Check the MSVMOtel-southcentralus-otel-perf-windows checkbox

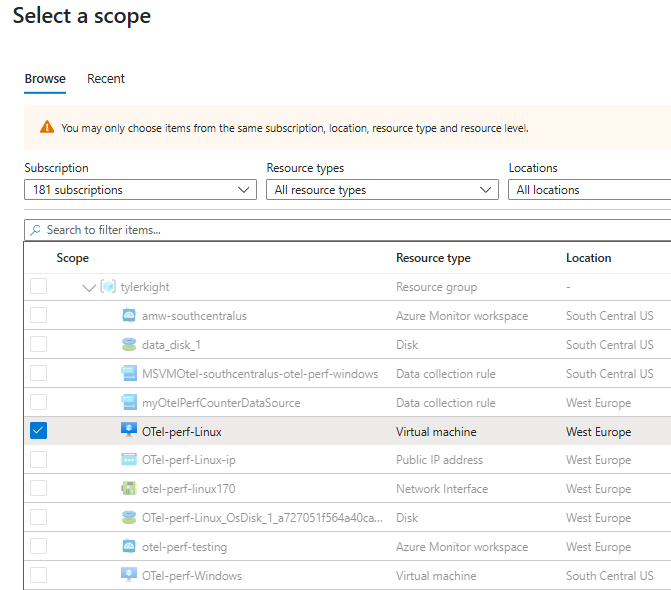click(x=39, y=373)
